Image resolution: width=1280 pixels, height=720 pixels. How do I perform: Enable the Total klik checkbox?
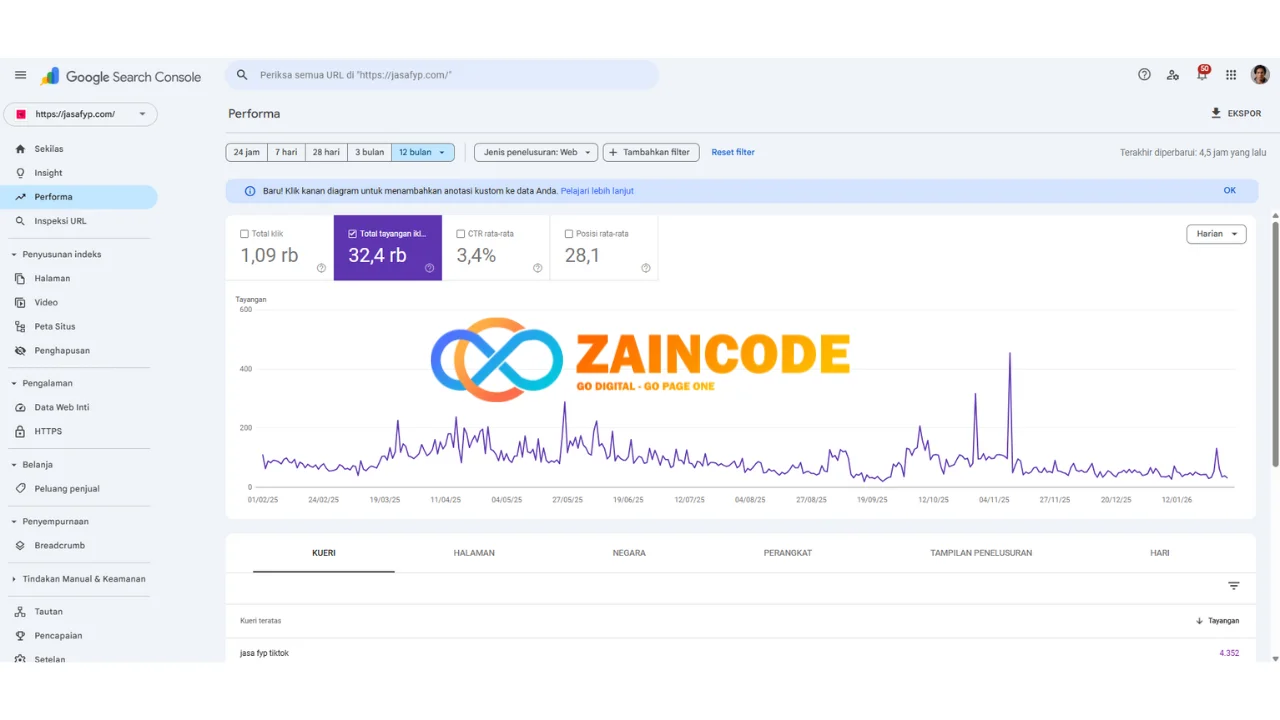(244, 234)
